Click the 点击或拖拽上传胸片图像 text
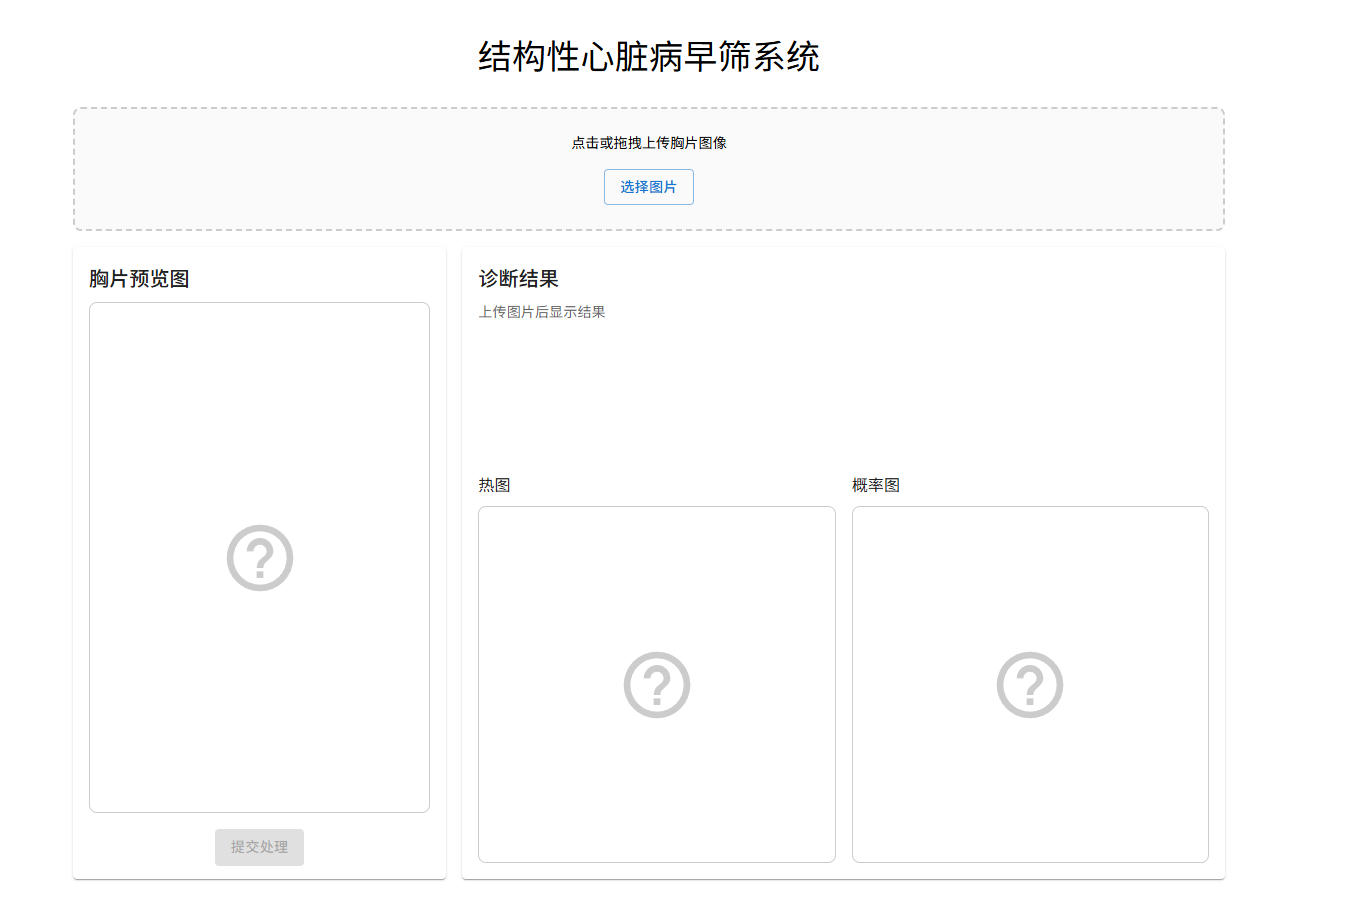This screenshot has height=899, width=1354. pyautogui.click(x=648, y=143)
